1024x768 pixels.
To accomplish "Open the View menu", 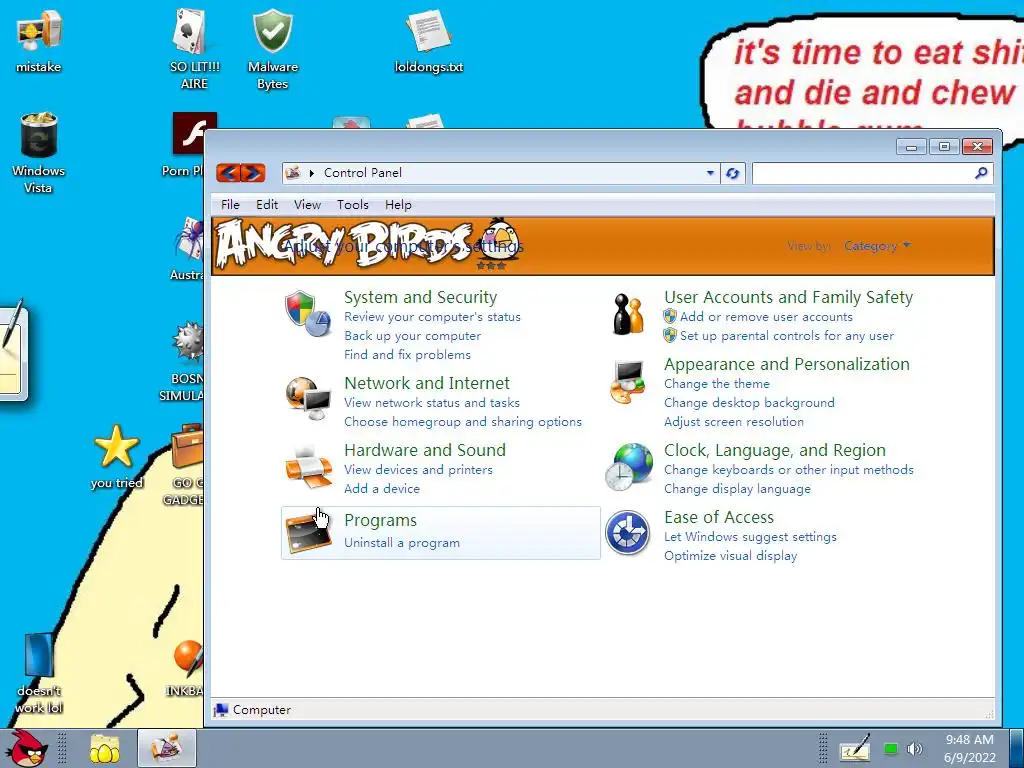I will pos(307,205).
